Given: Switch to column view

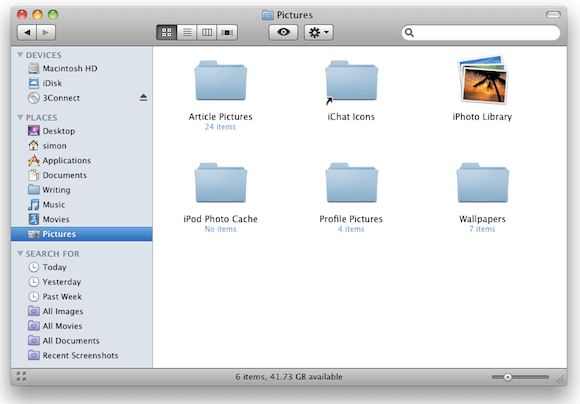Looking at the screenshot, I should 207,33.
